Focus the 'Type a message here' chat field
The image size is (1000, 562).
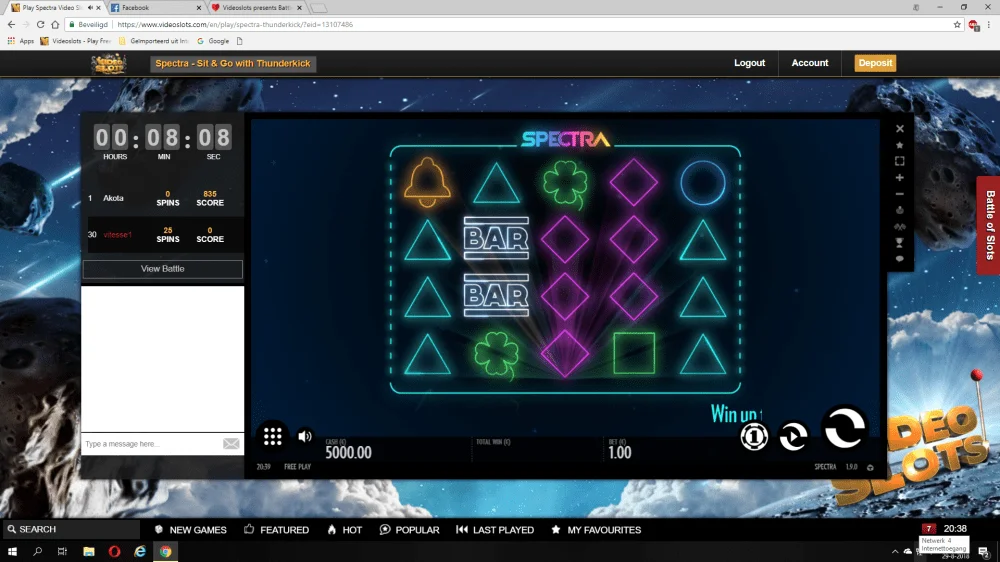pyautogui.click(x=151, y=444)
